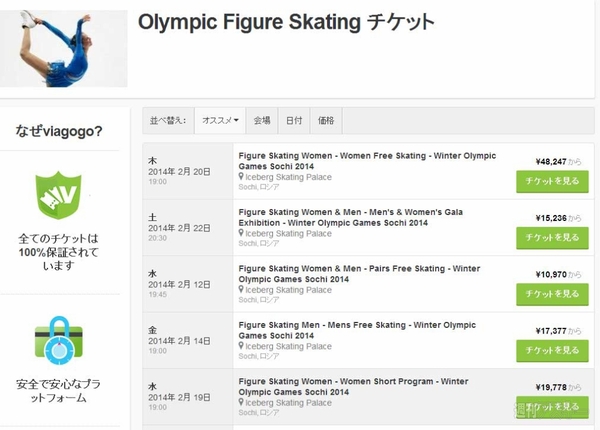Click location pin icon for Women Free Skating
The width and height of the screenshot is (600, 430).
240,178
